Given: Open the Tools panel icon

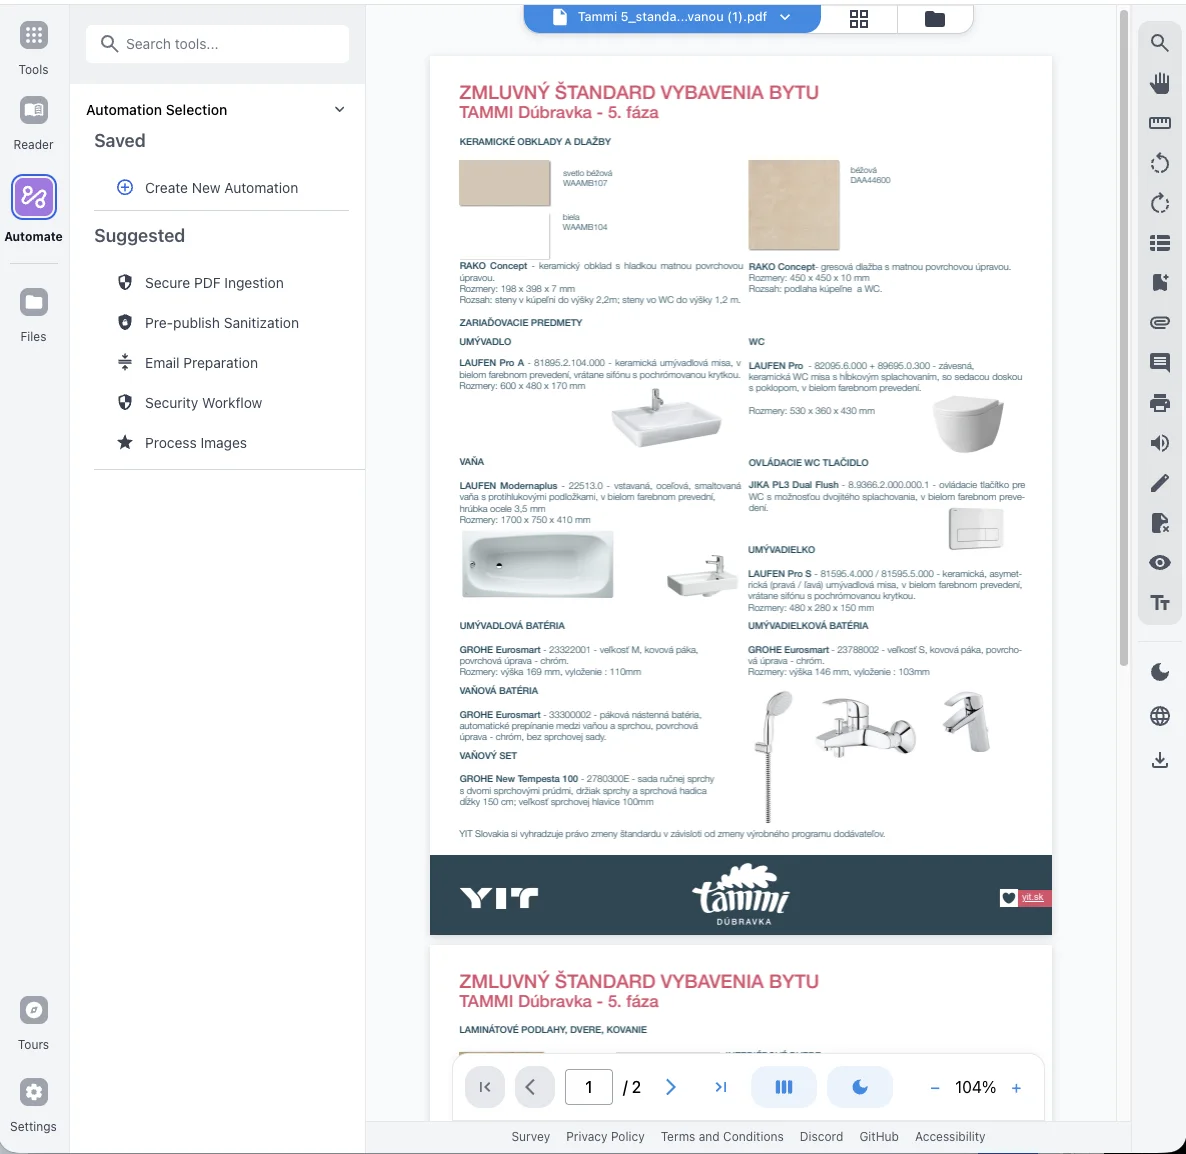Looking at the screenshot, I should coord(33,36).
